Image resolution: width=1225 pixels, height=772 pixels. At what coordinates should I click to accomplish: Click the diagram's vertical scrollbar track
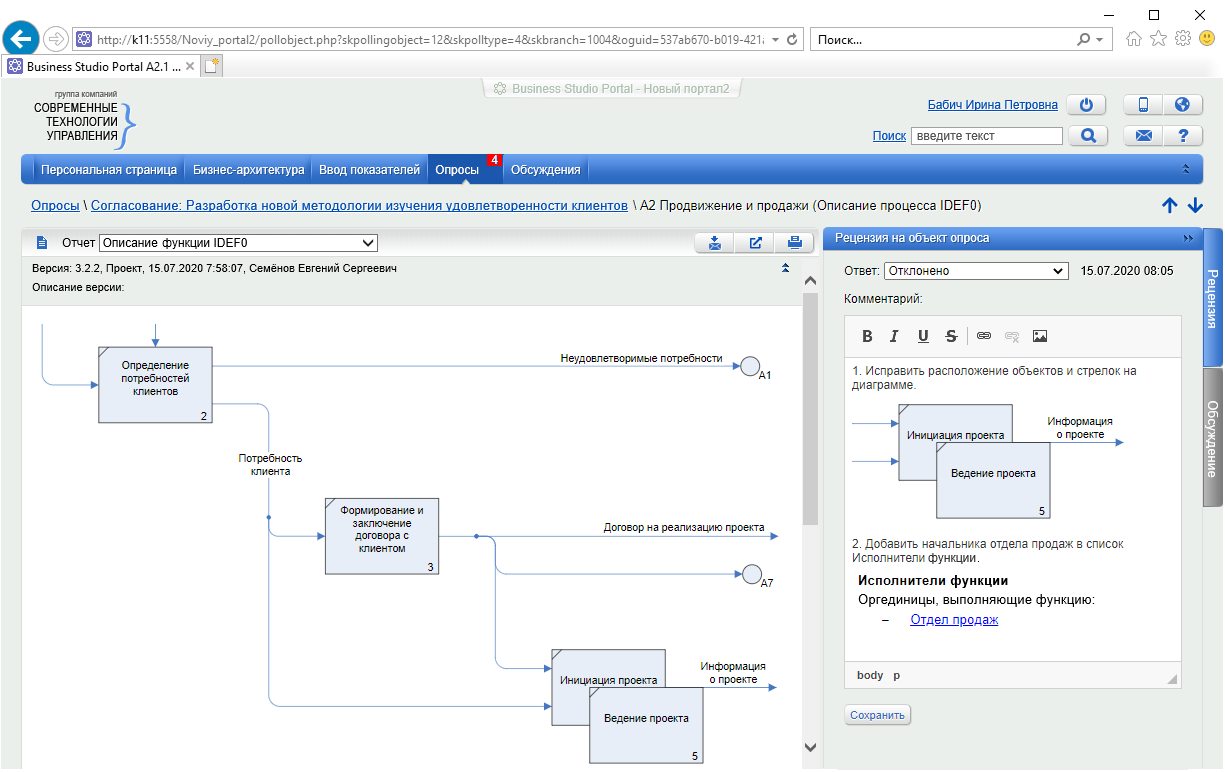point(811,630)
